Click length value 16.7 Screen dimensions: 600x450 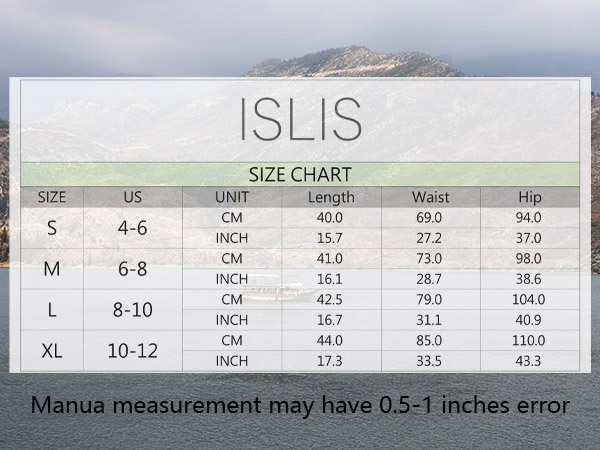tap(329, 320)
